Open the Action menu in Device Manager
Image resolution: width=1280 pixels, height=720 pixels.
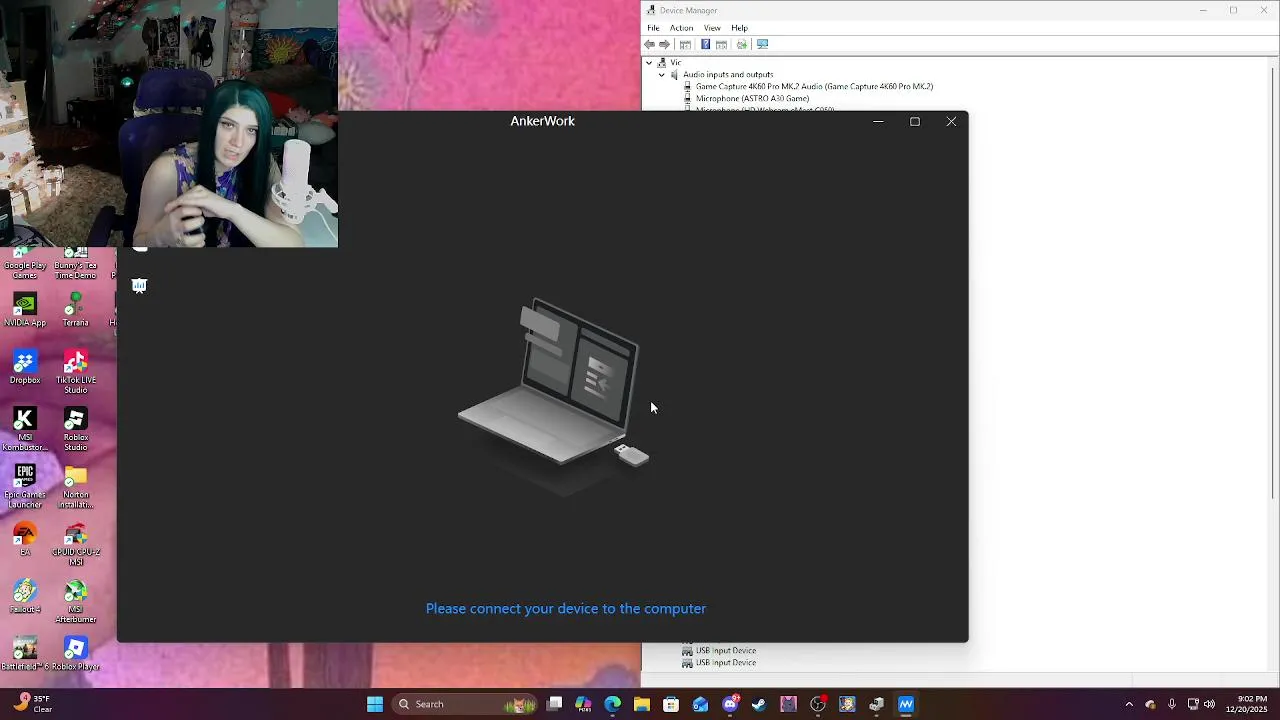tap(681, 28)
